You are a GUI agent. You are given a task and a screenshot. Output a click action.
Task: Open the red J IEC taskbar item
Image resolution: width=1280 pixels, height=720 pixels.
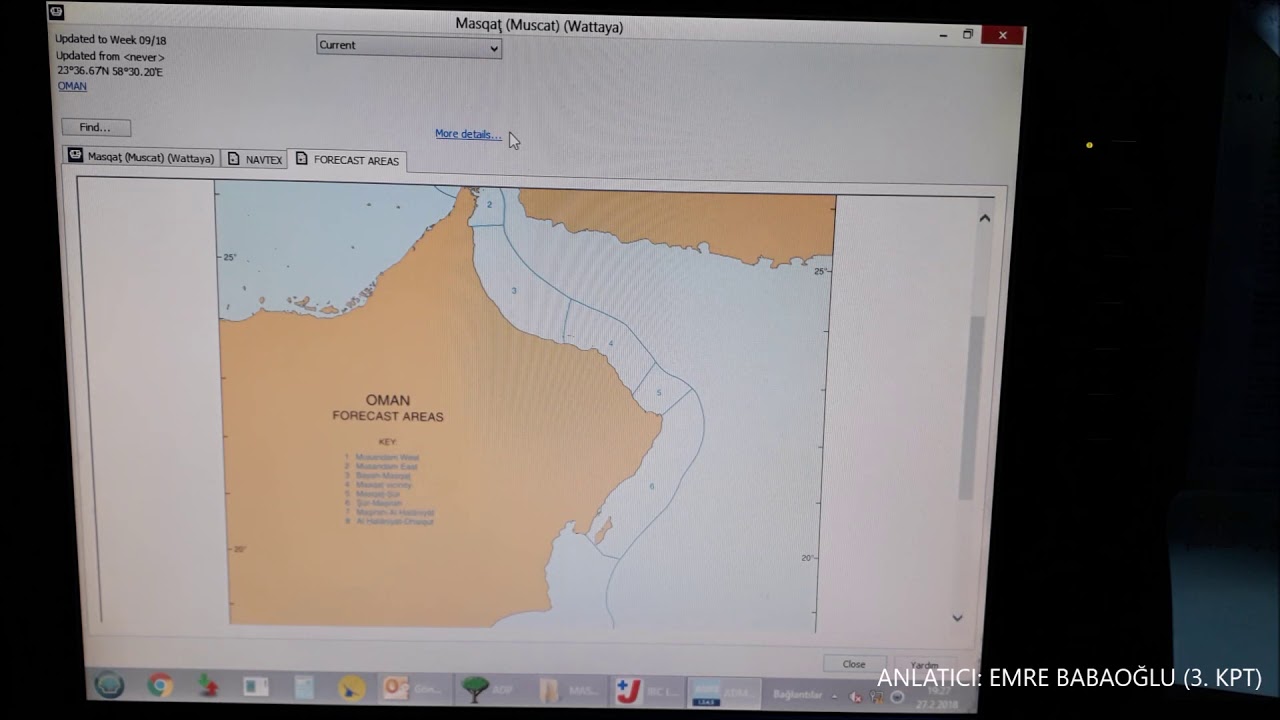coord(647,691)
